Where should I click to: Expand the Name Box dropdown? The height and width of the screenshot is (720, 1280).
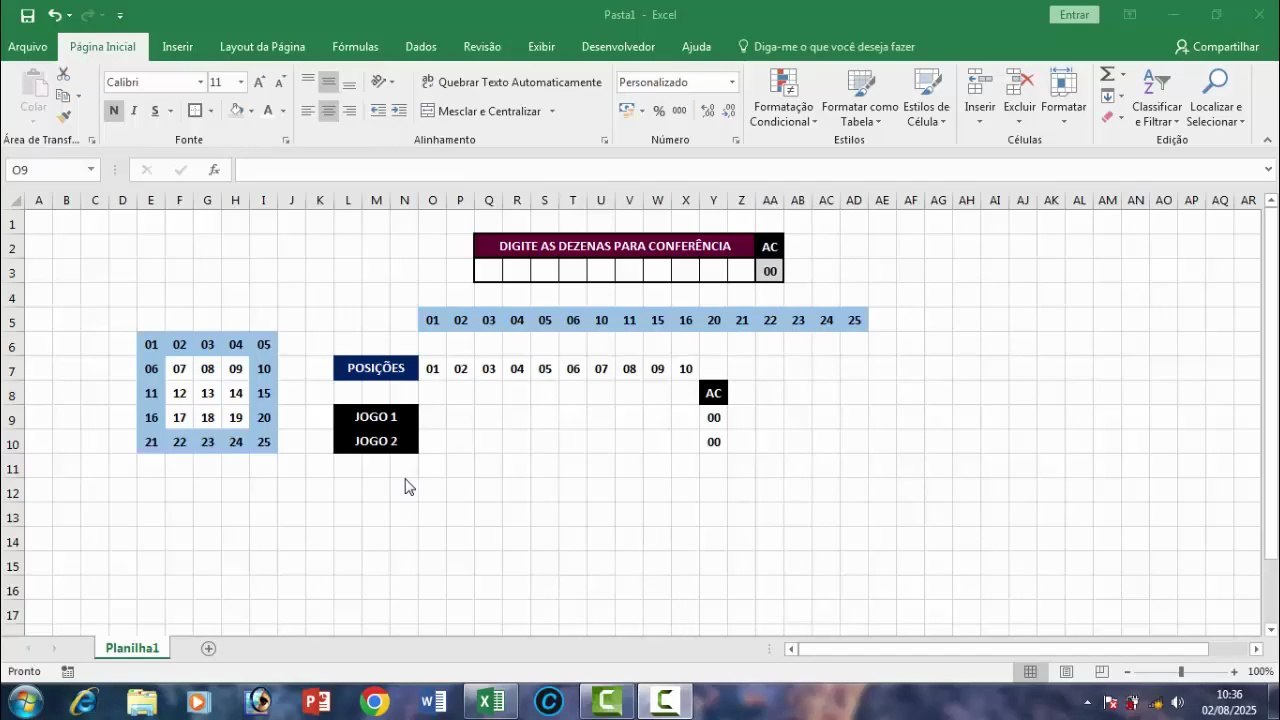tap(91, 170)
